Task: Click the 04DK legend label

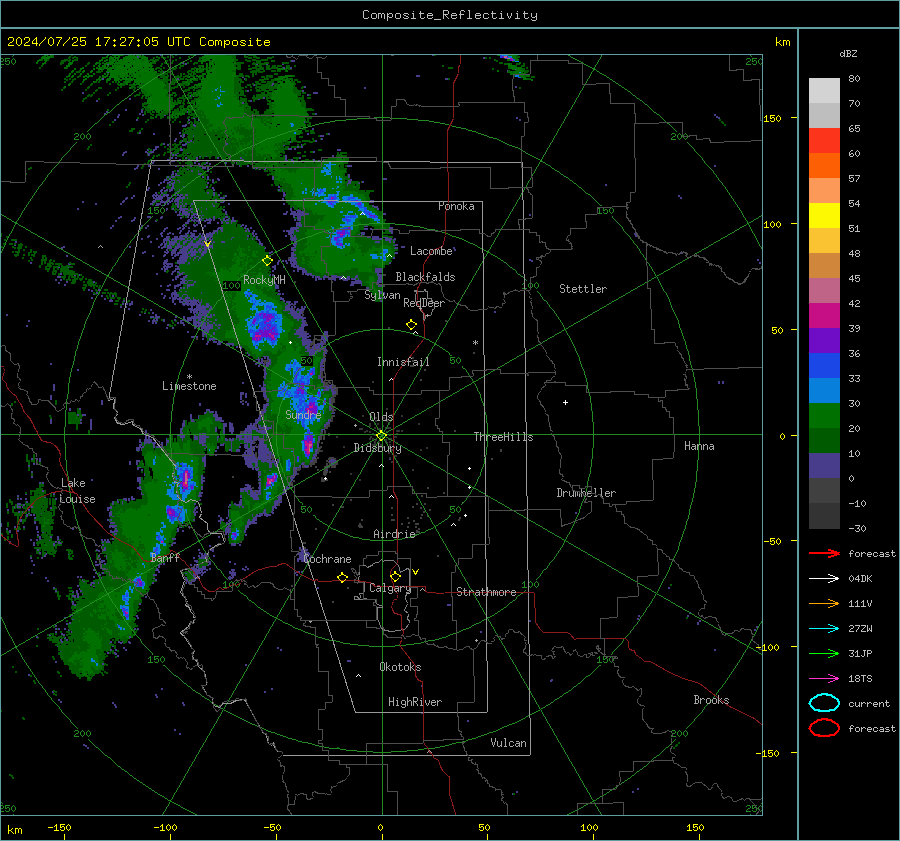Action: [860, 579]
